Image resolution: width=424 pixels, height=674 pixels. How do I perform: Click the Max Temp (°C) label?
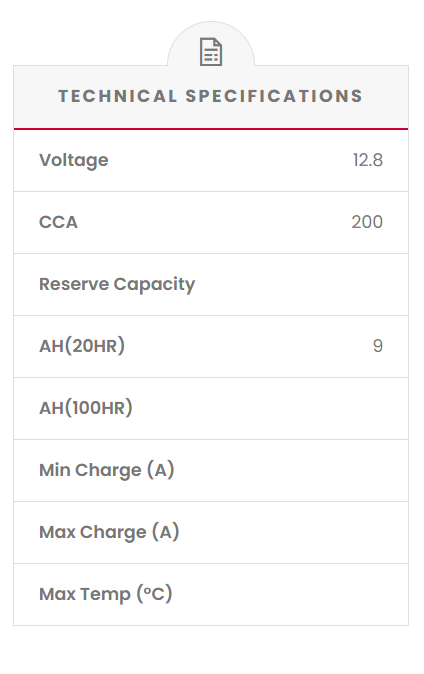[x=106, y=594]
